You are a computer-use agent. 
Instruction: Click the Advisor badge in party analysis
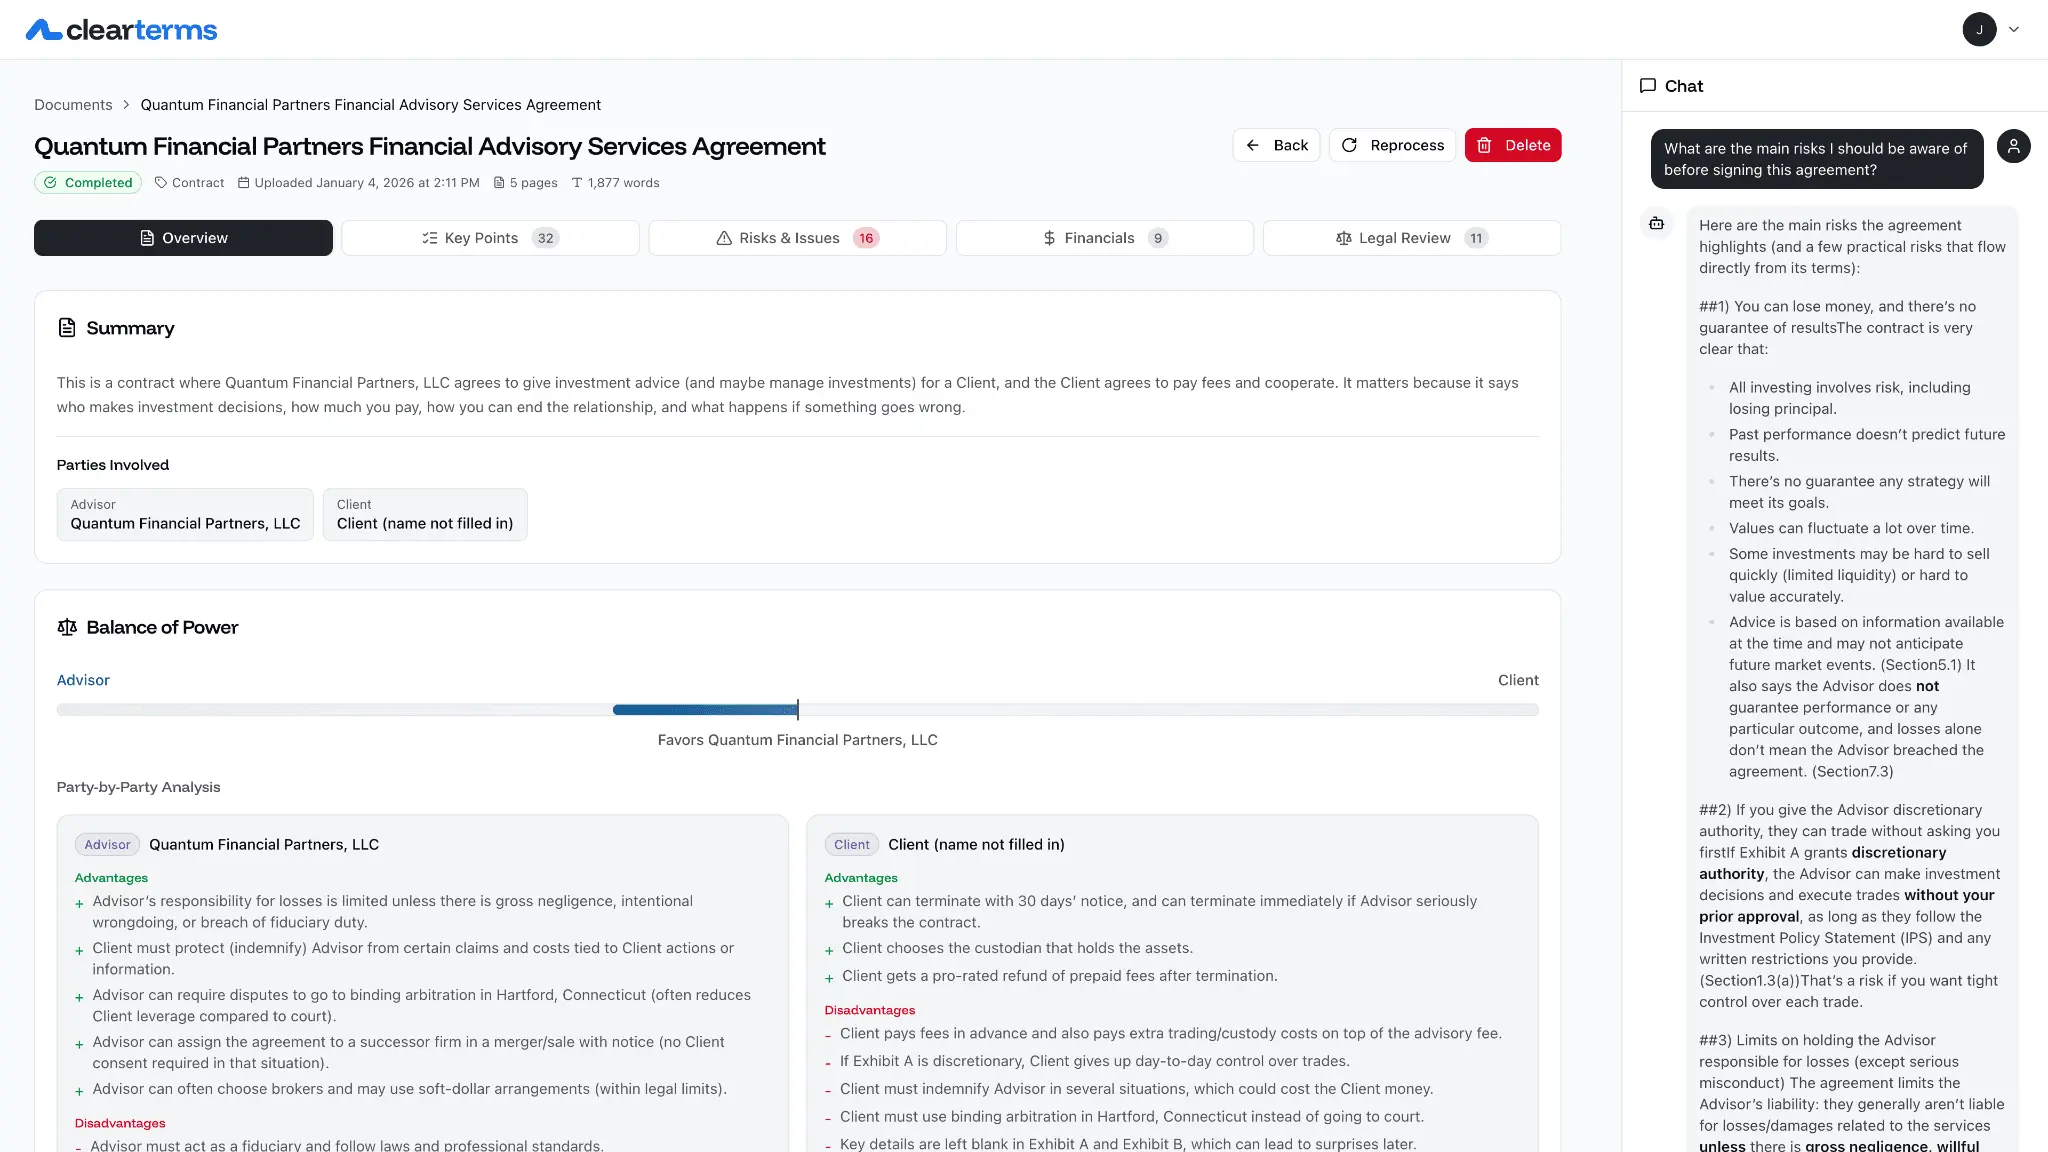click(107, 845)
